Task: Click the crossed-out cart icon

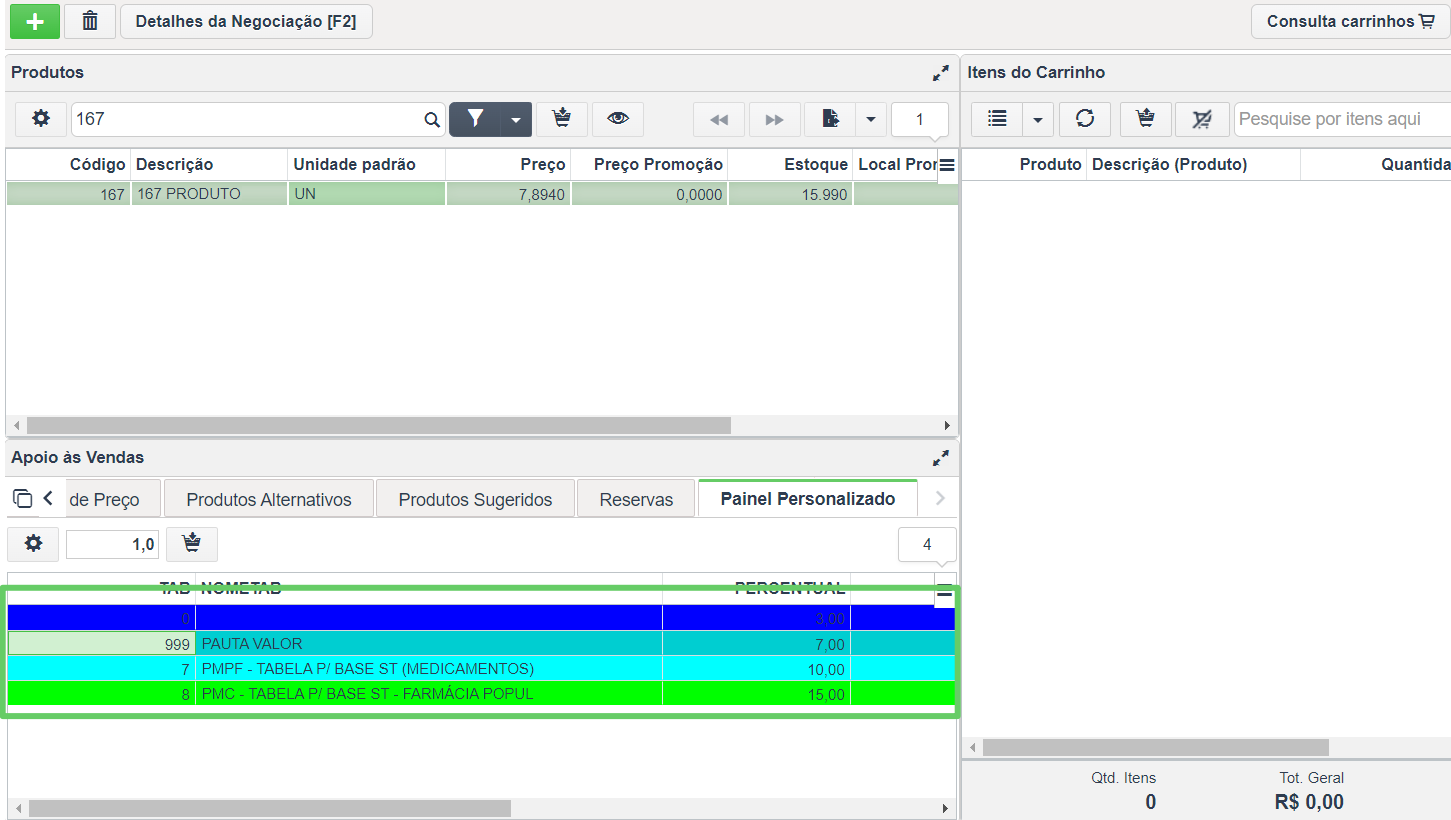Action: [1202, 119]
